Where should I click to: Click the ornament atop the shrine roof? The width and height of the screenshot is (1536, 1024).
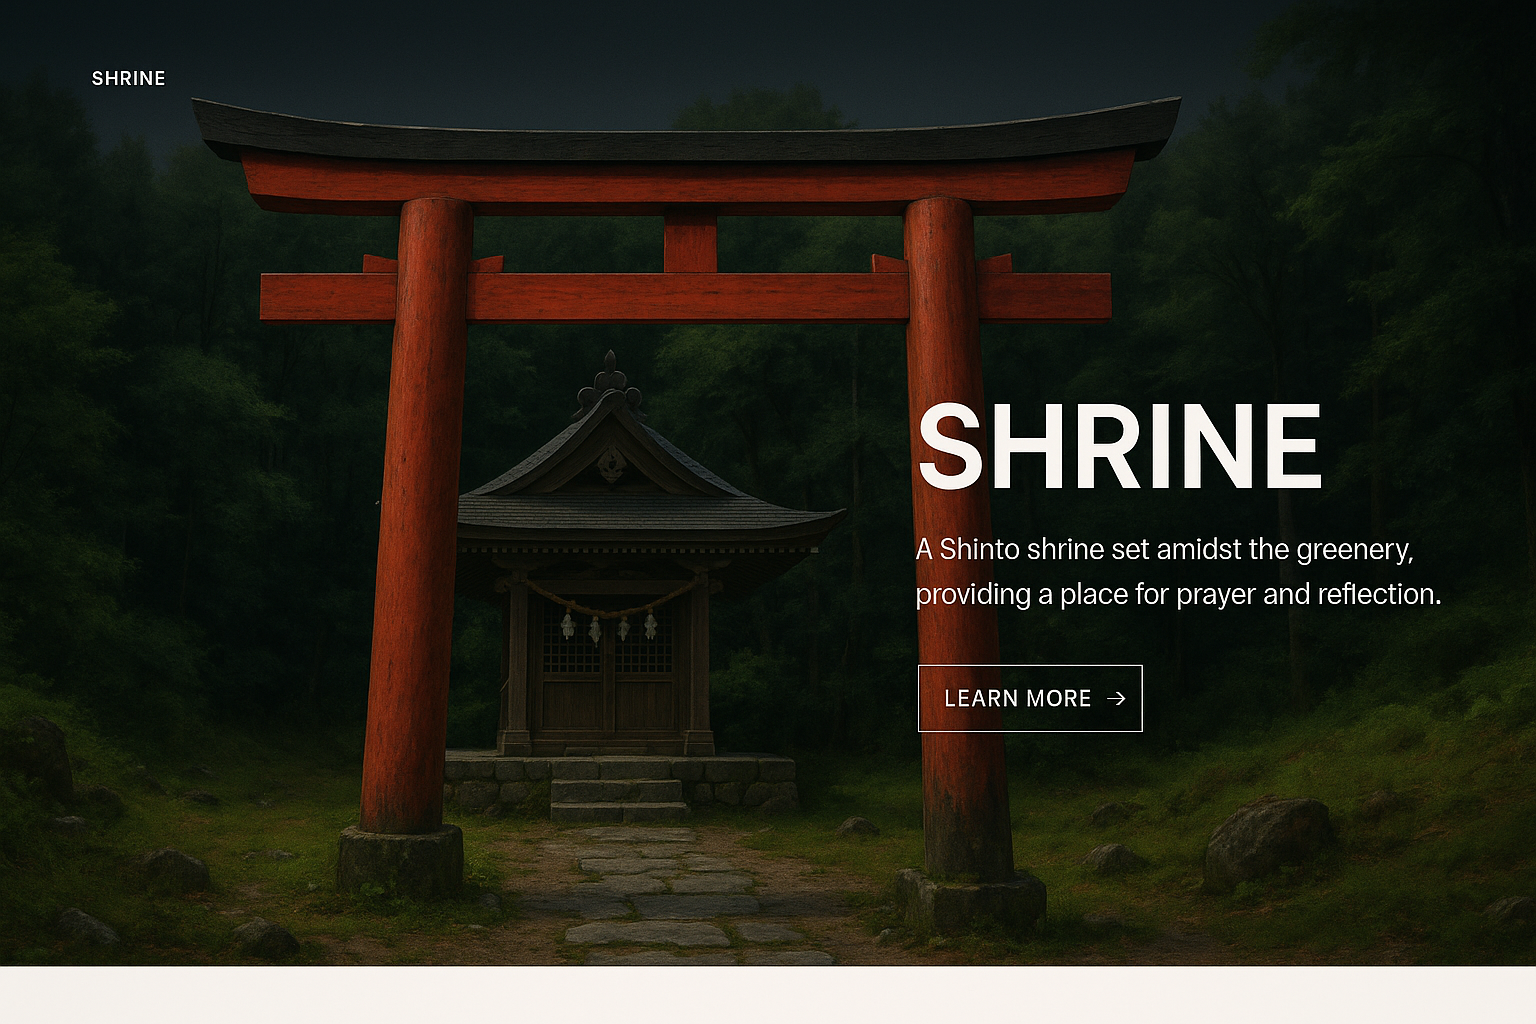(609, 380)
